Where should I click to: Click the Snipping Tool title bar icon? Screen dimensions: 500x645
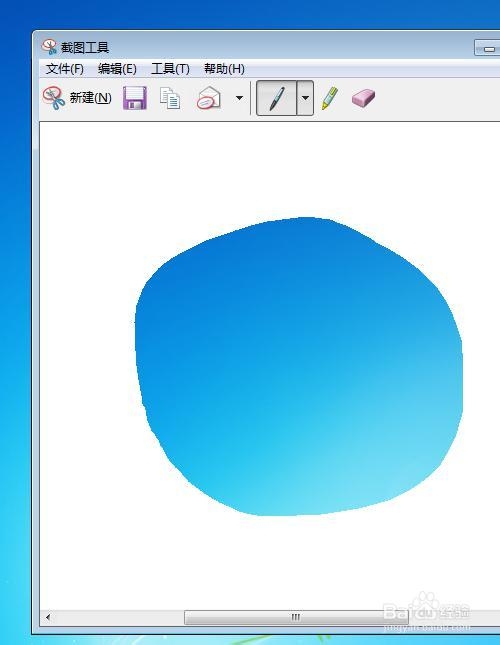point(49,47)
